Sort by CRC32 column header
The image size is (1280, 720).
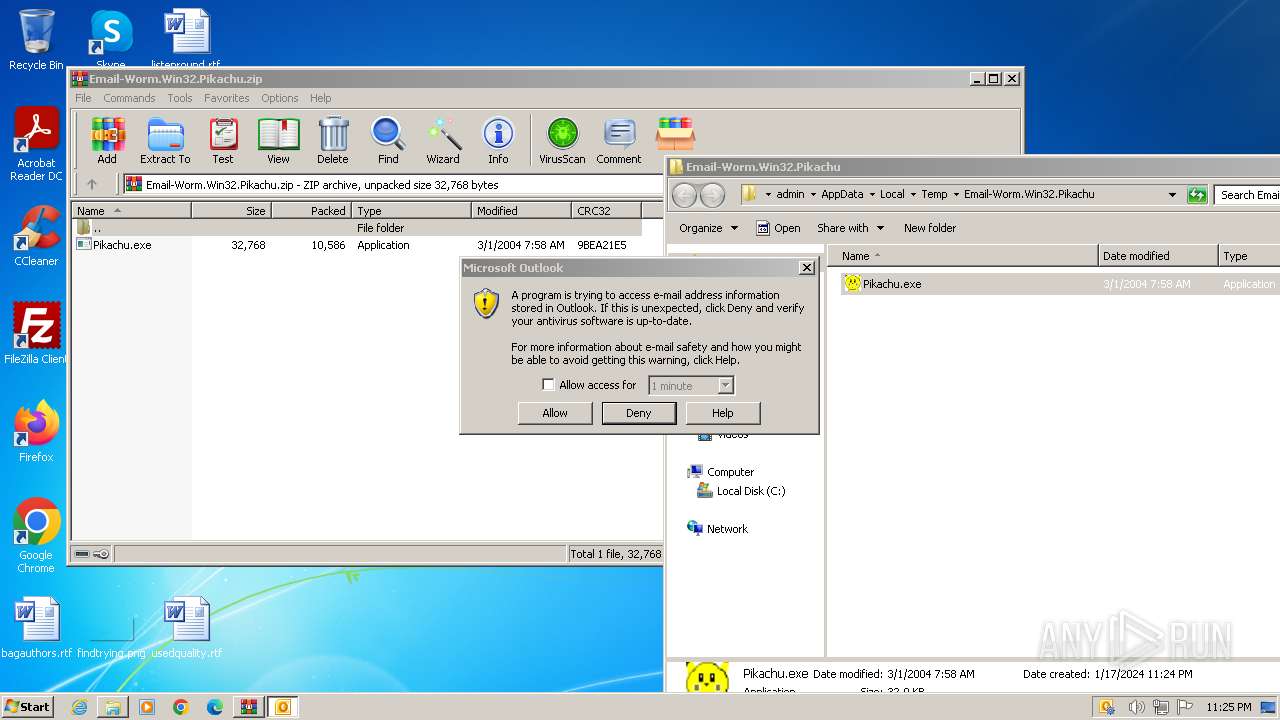point(606,211)
